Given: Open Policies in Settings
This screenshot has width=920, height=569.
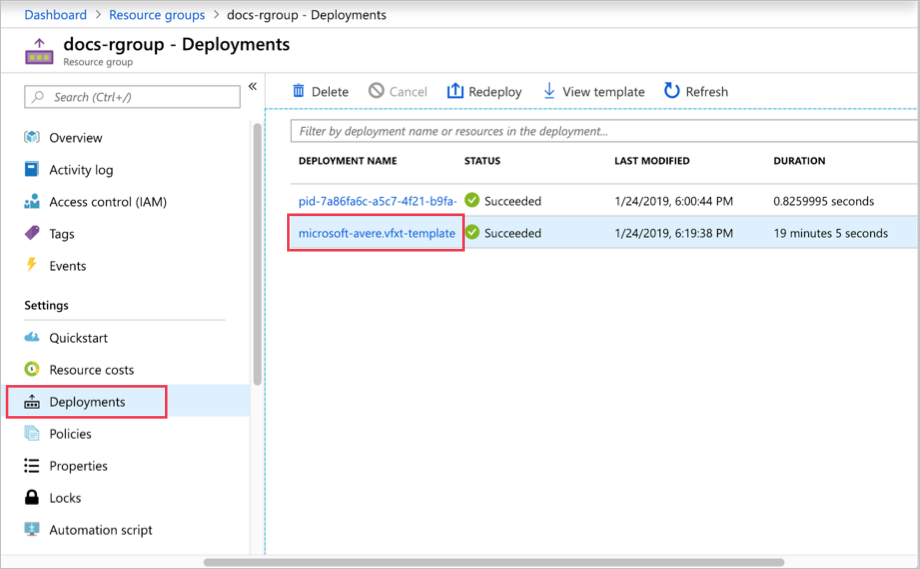Looking at the screenshot, I should click(70, 434).
